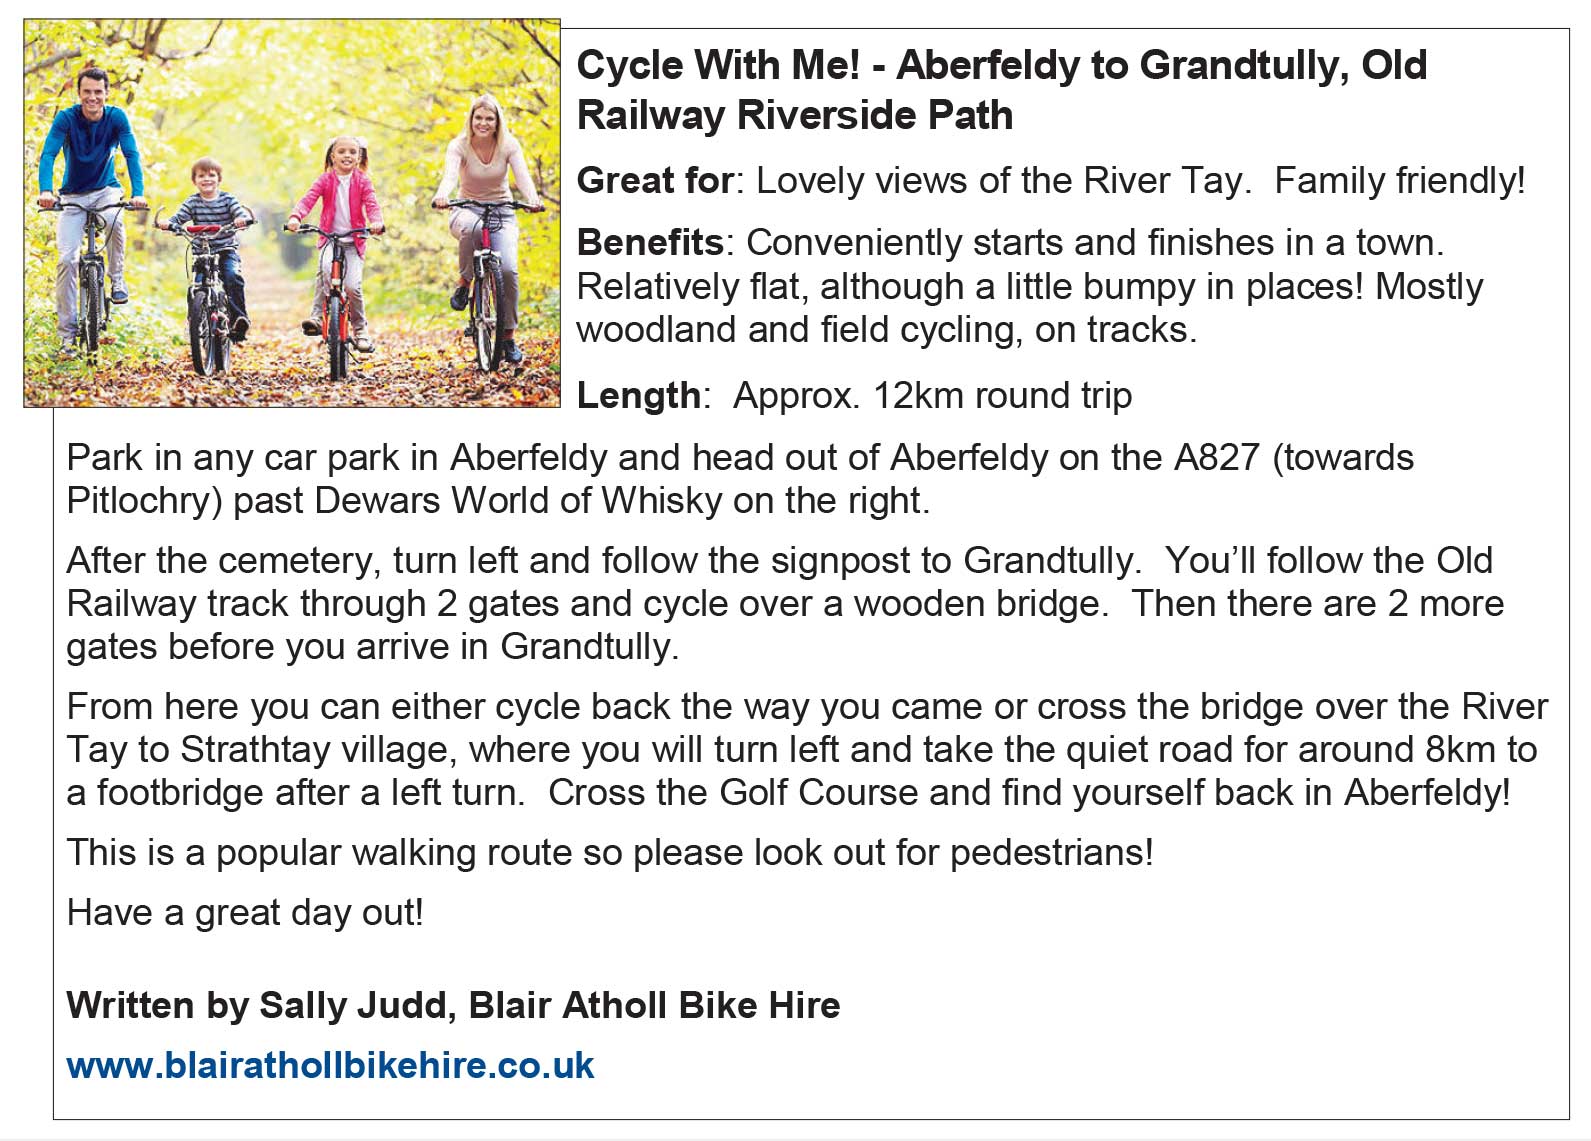Click the 'Cross the Golf Course' sentence
This screenshot has height=1141, width=1591.
1029,793
